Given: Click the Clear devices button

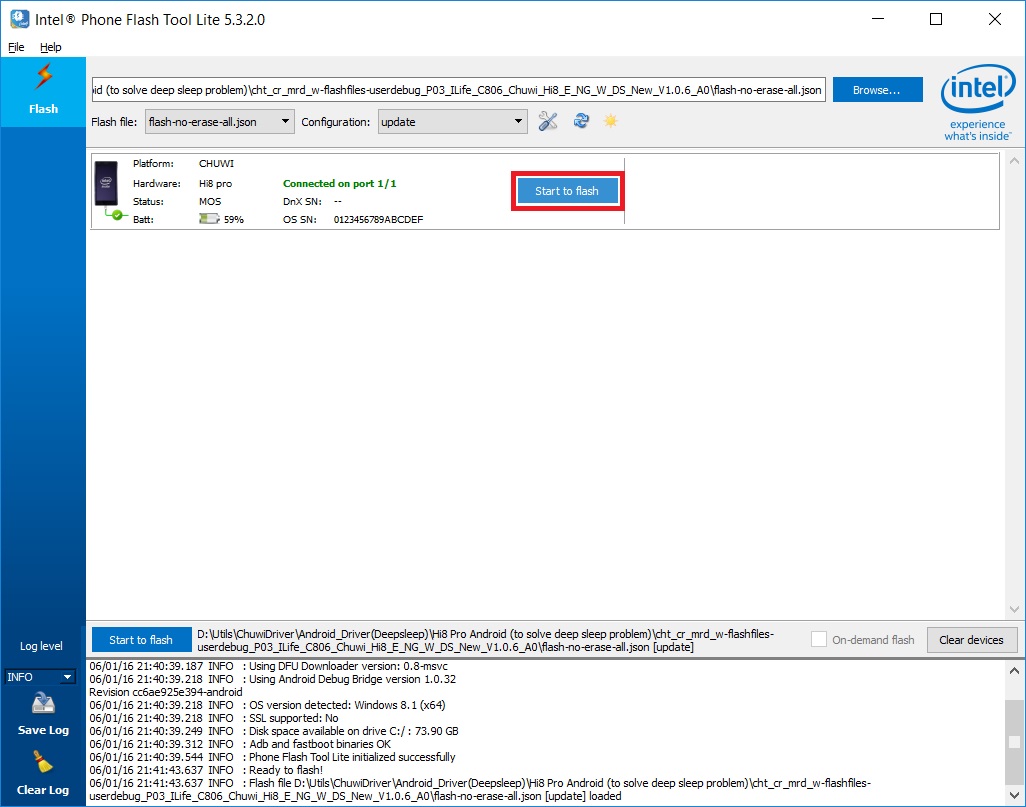Looking at the screenshot, I should 972,640.
